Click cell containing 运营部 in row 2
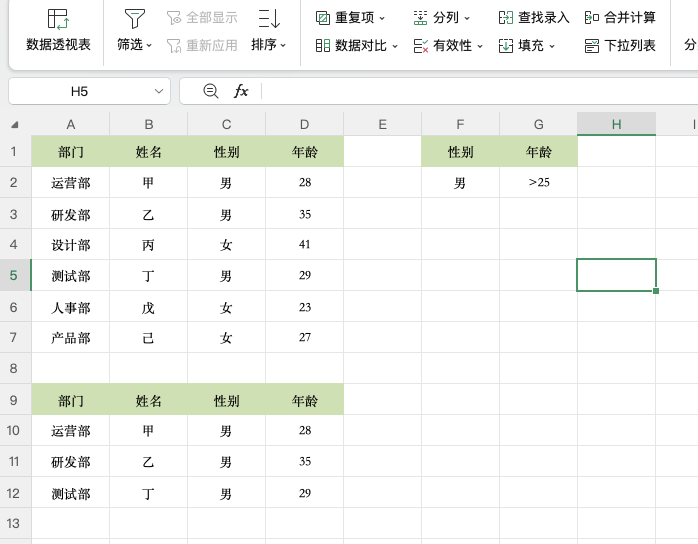The width and height of the screenshot is (698, 544). 70,183
